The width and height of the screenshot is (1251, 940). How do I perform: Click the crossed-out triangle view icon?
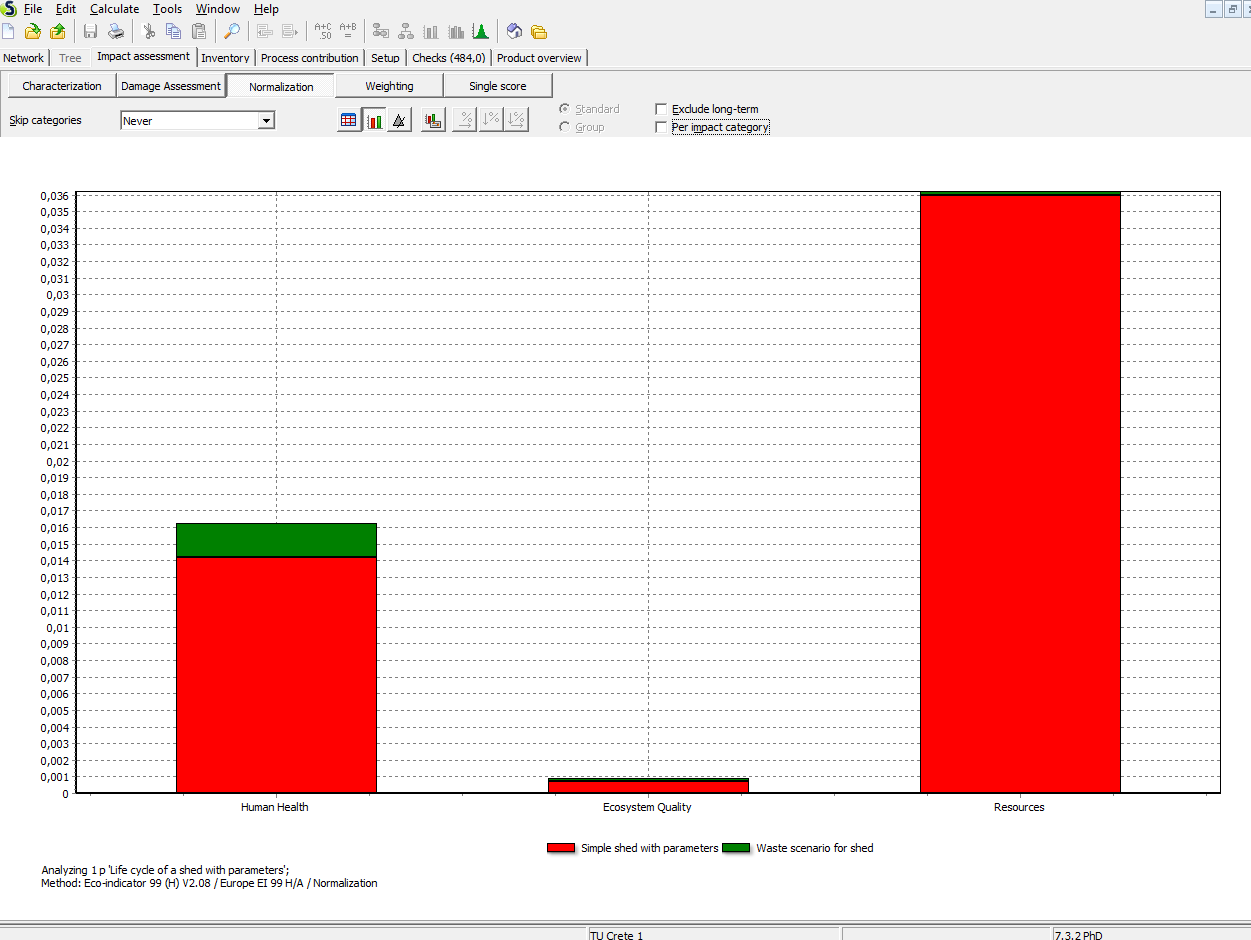(x=399, y=121)
